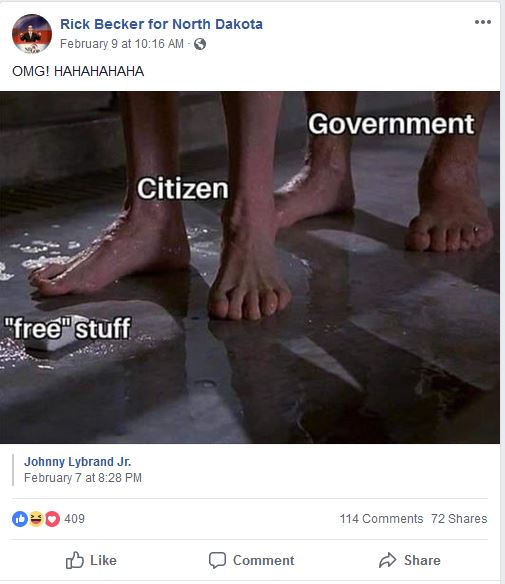Select the OMG! HAHAHAHAHA post text
Screen dimensions: 505x584
coord(78,71)
